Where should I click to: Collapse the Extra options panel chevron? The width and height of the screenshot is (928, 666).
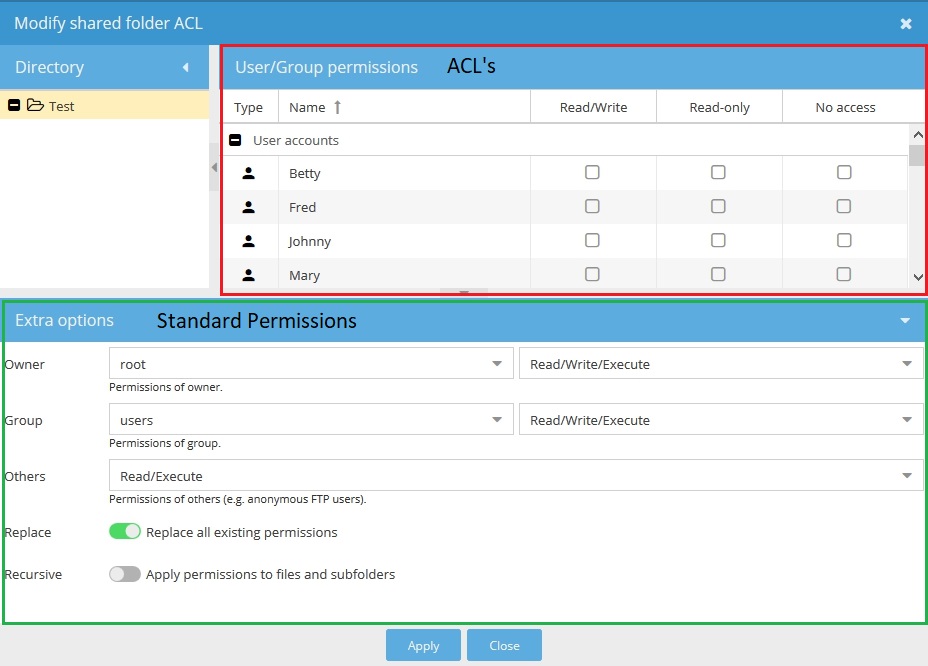908,321
